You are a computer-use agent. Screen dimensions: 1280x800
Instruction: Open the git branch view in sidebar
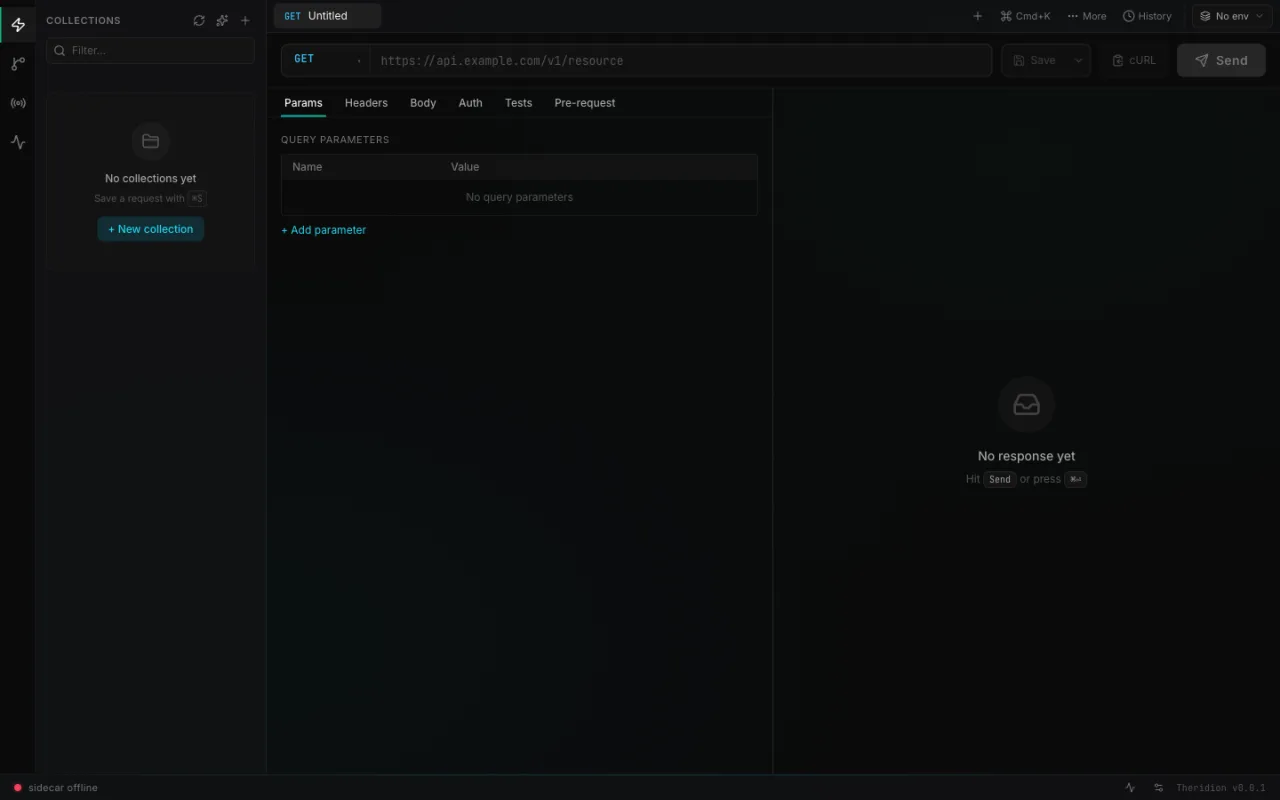(x=18, y=64)
